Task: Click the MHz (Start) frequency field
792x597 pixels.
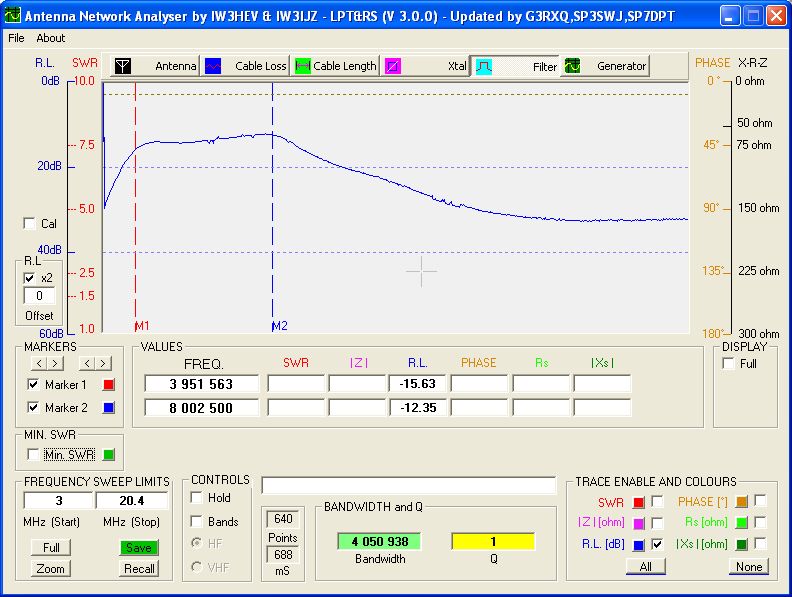Action: click(x=58, y=500)
